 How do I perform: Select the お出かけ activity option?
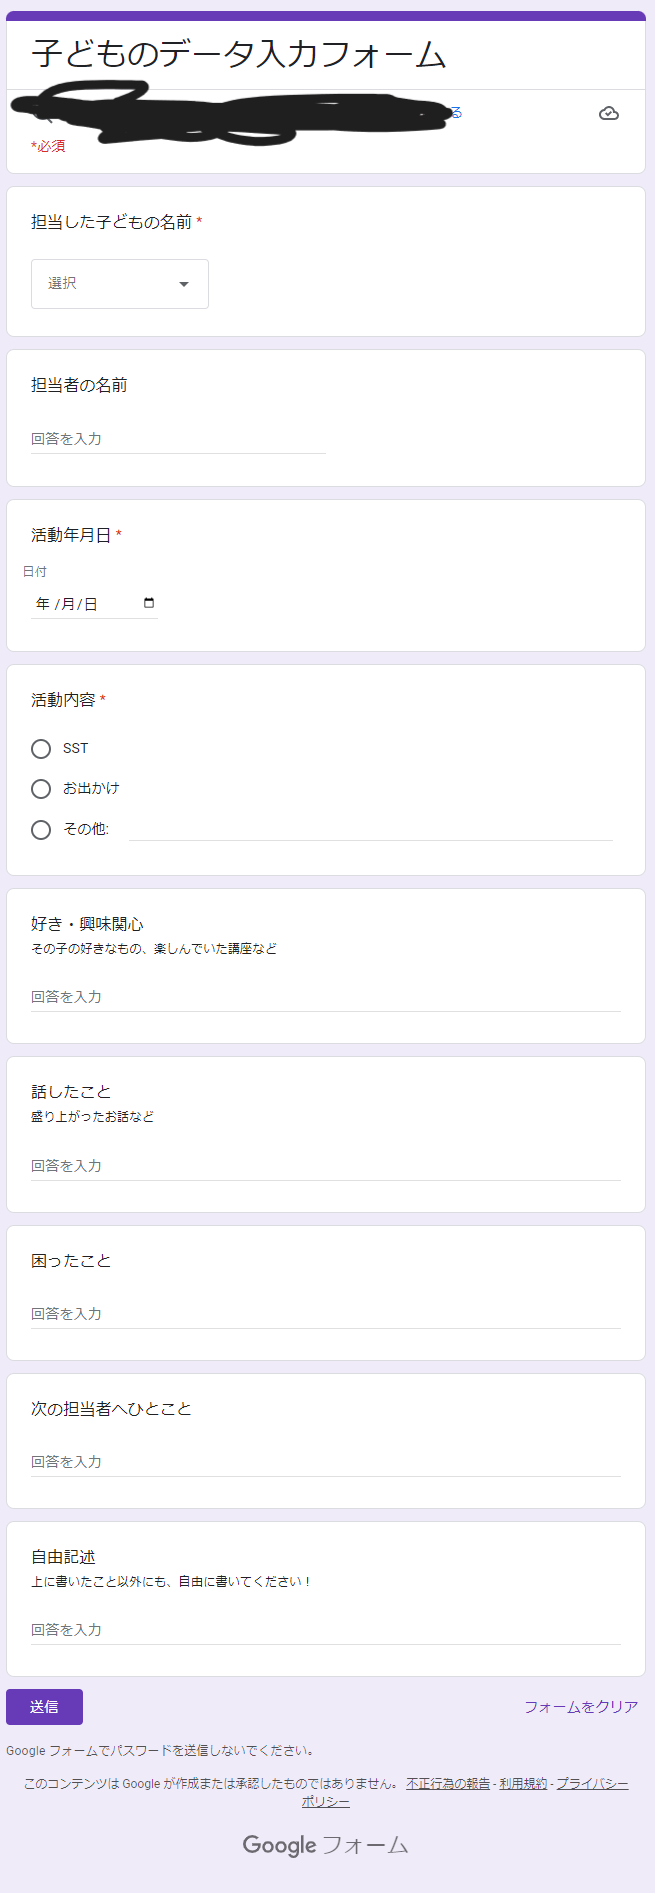coord(41,789)
